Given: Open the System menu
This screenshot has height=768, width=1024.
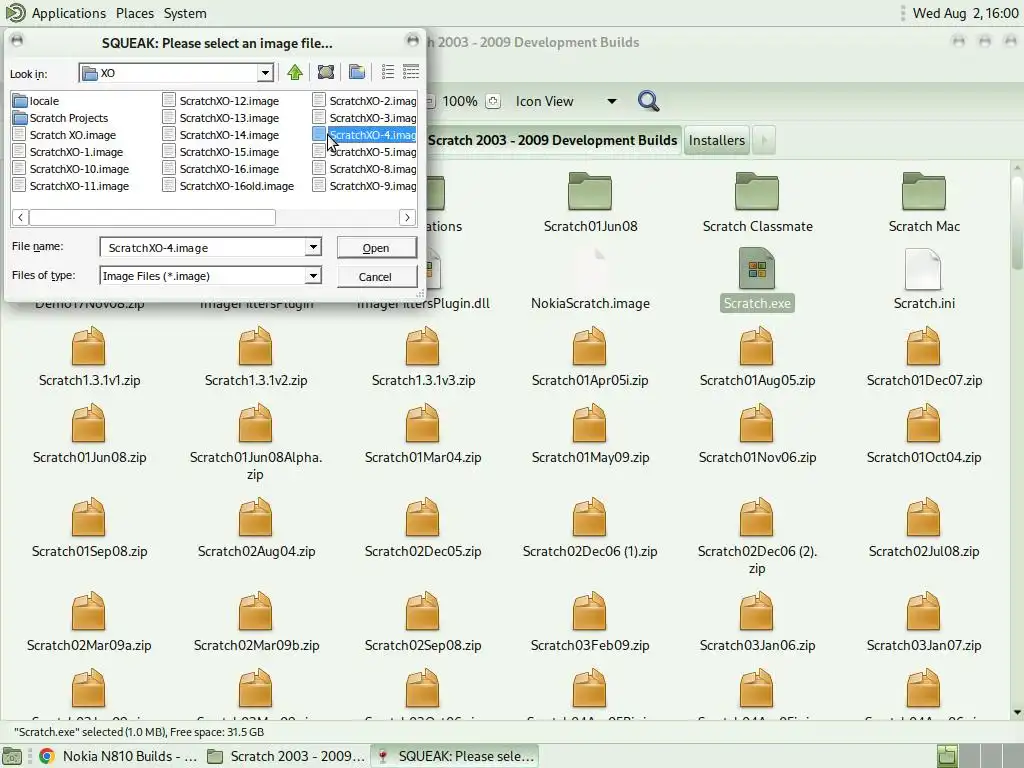Looking at the screenshot, I should coord(185,13).
